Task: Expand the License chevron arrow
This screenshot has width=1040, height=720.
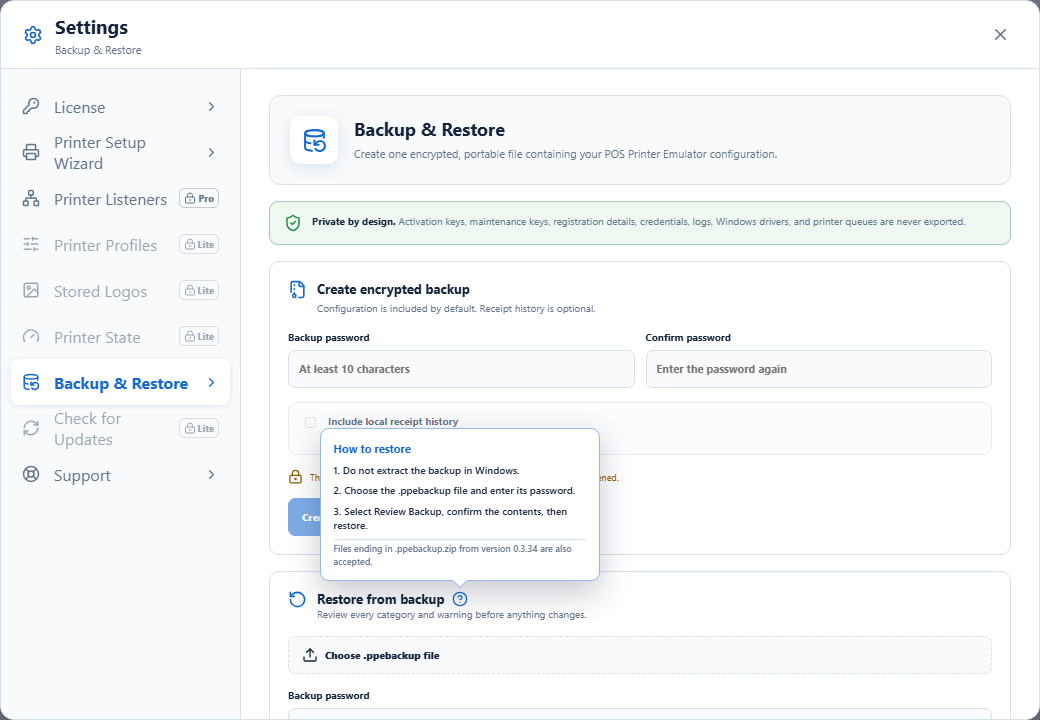Action: 211,107
